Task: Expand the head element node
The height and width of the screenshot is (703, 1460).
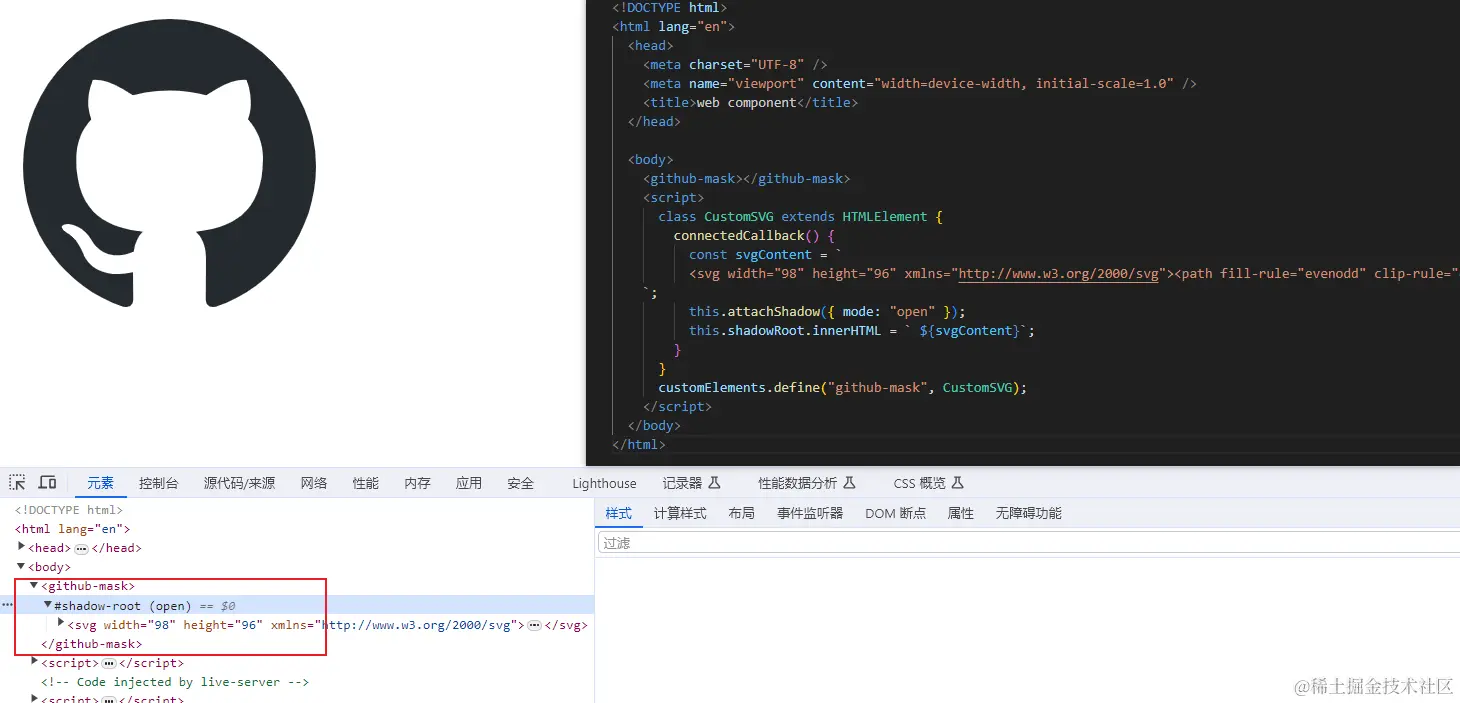Action: click(22, 547)
